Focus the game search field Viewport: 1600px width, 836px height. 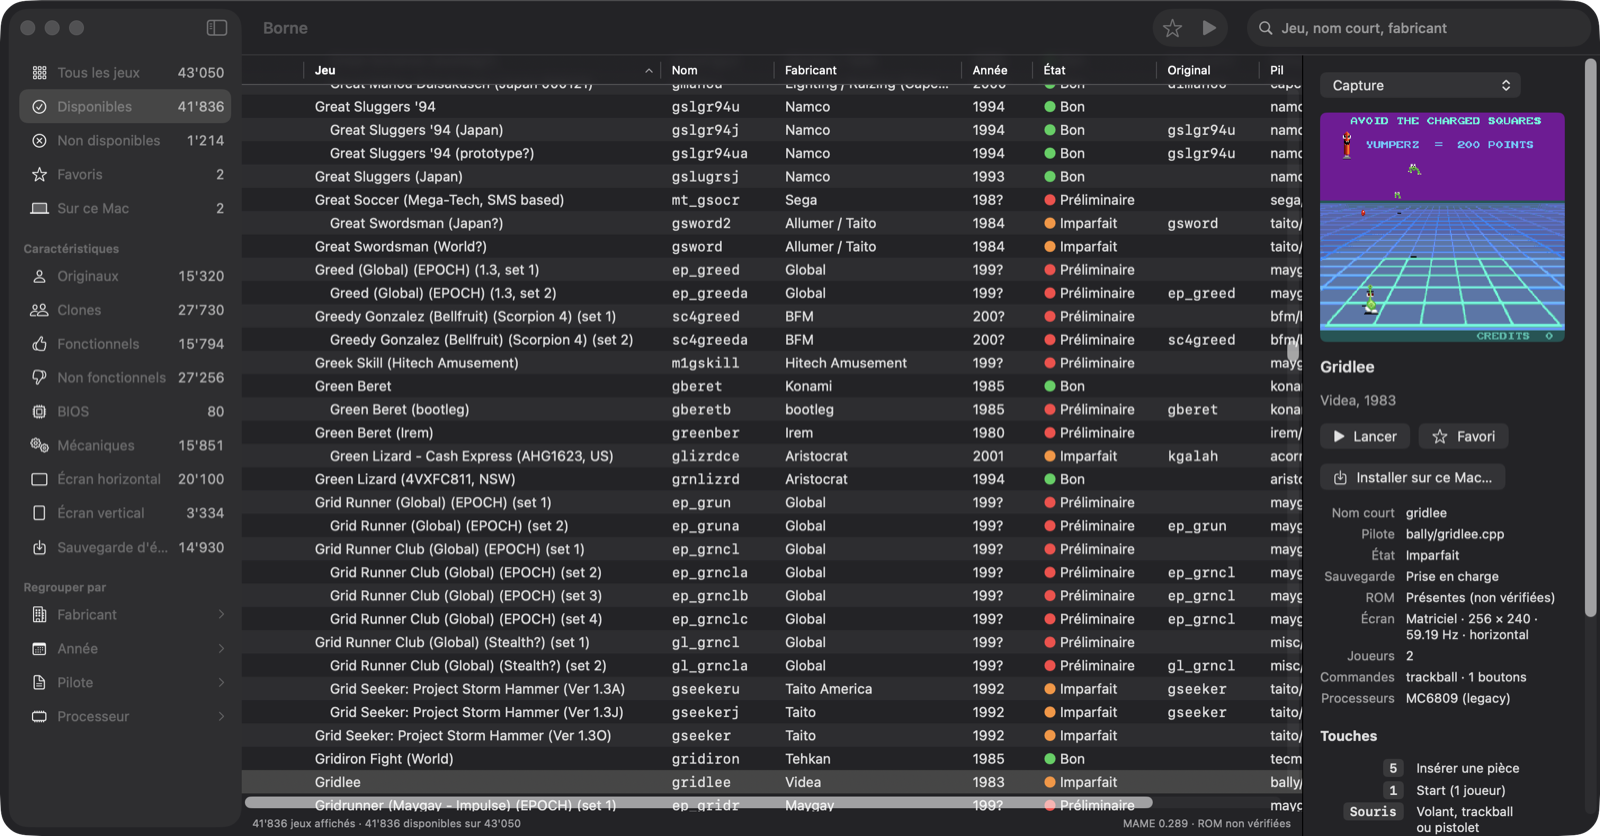tap(1418, 28)
